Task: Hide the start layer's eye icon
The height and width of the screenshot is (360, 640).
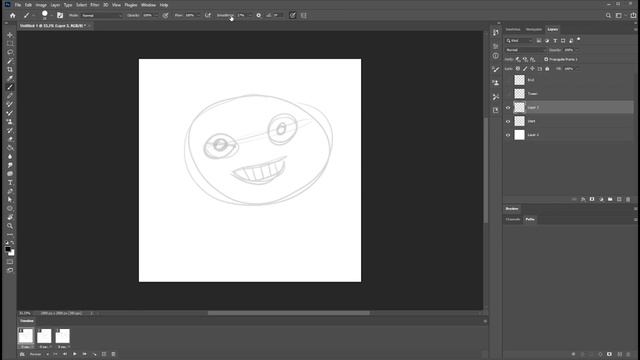Action: pyautogui.click(x=508, y=121)
